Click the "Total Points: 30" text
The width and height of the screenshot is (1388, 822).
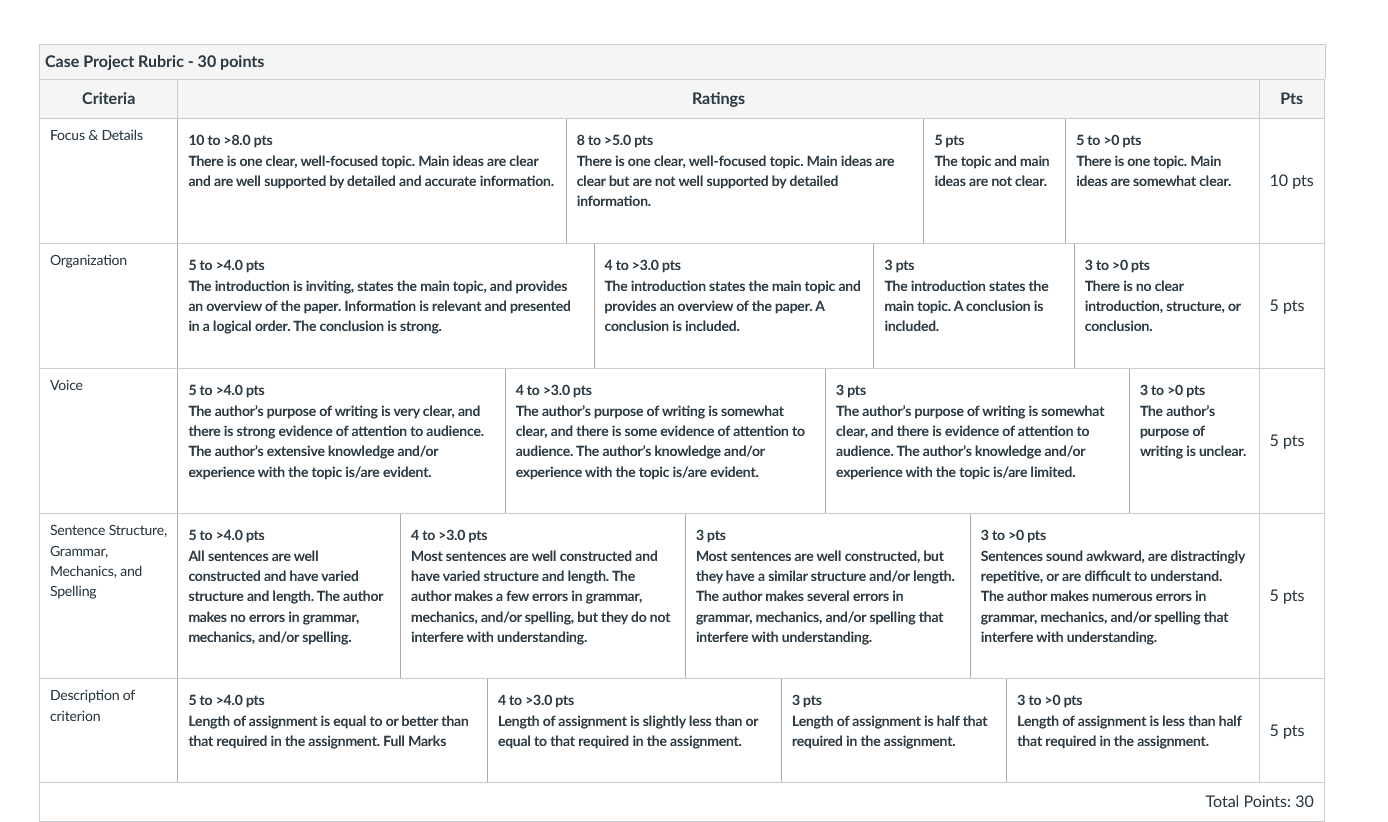click(1259, 801)
